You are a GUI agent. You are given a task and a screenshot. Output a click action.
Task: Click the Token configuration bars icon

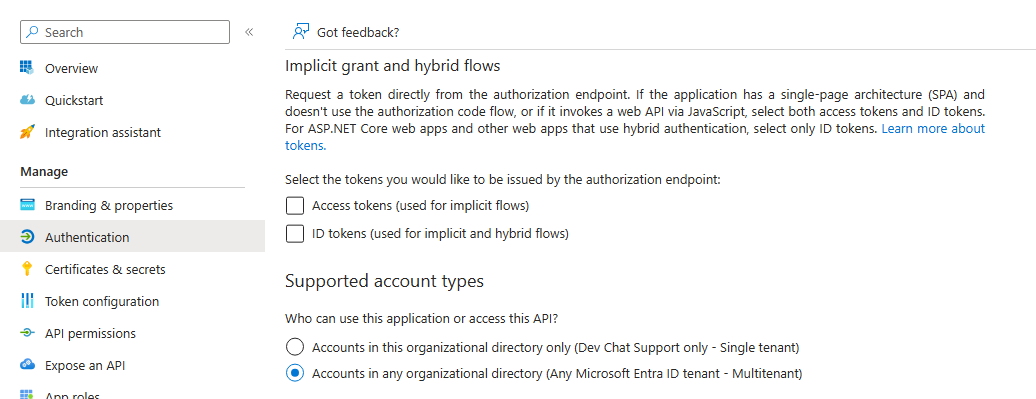point(27,301)
